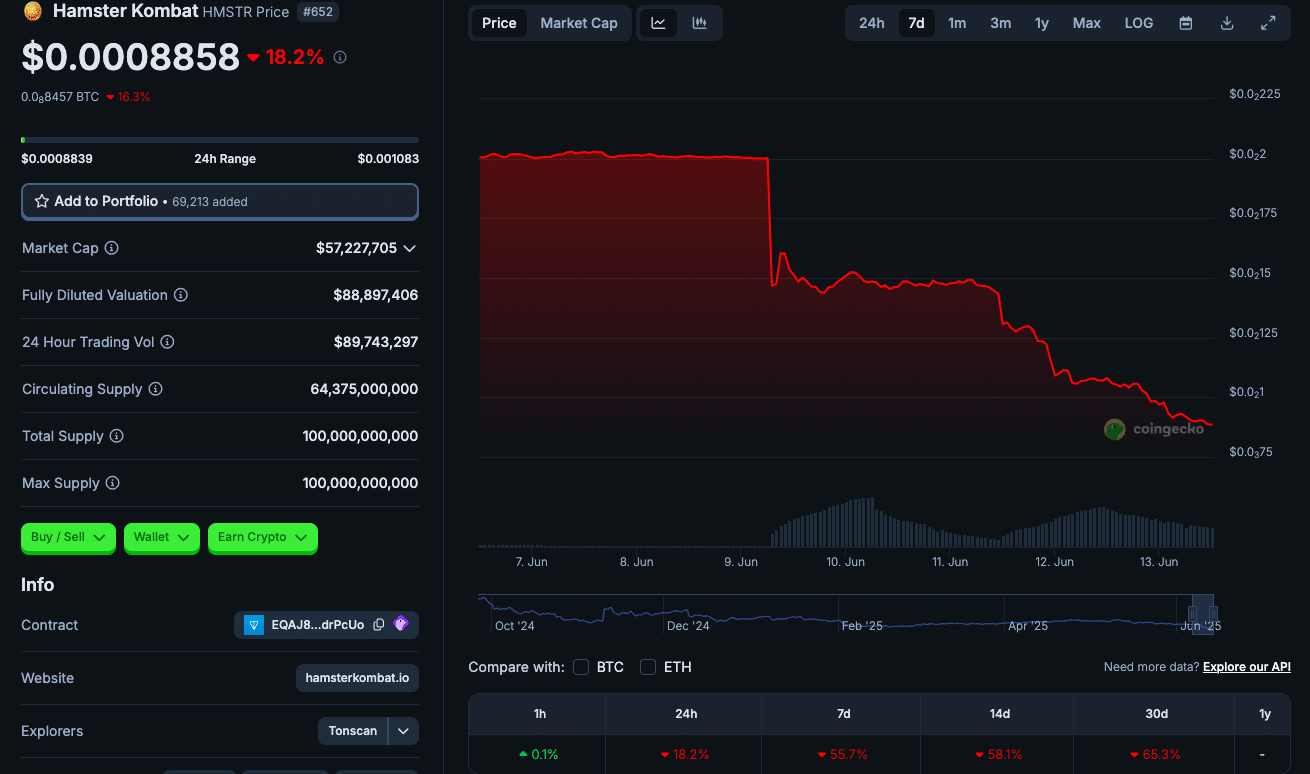Image resolution: width=1310 pixels, height=774 pixels.
Task: Open the hamsterkombat.io website link
Action: 357,678
